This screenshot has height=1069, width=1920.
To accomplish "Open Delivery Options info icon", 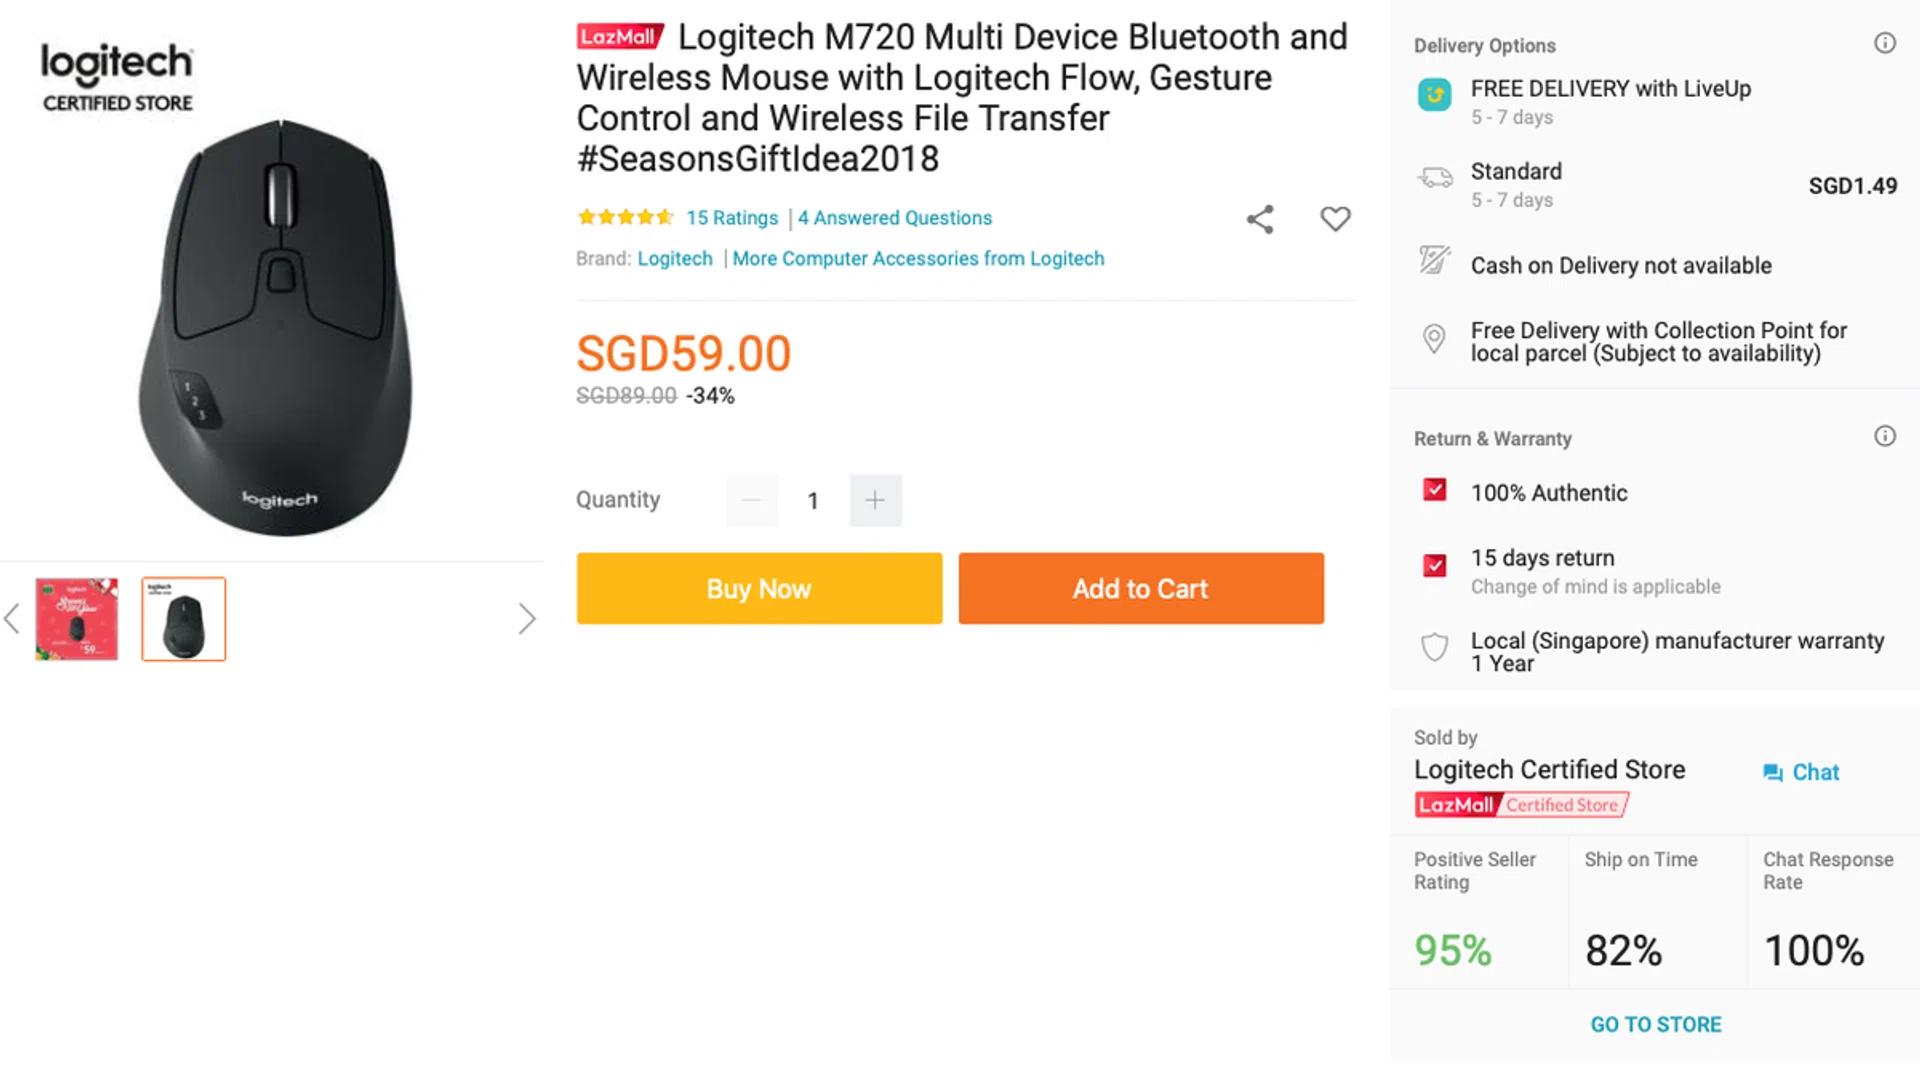I will pyautogui.click(x=1884, y=43).
